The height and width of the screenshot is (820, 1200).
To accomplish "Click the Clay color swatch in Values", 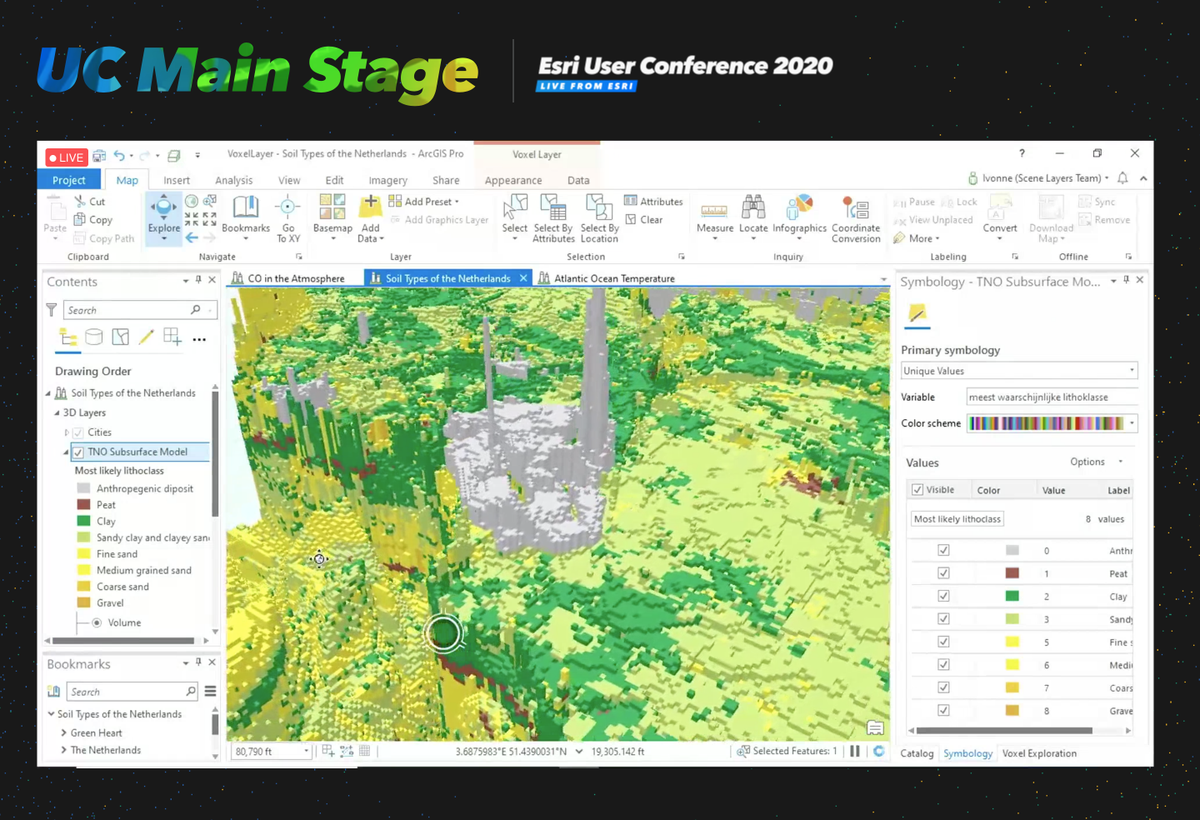I will coord(1012,597).
